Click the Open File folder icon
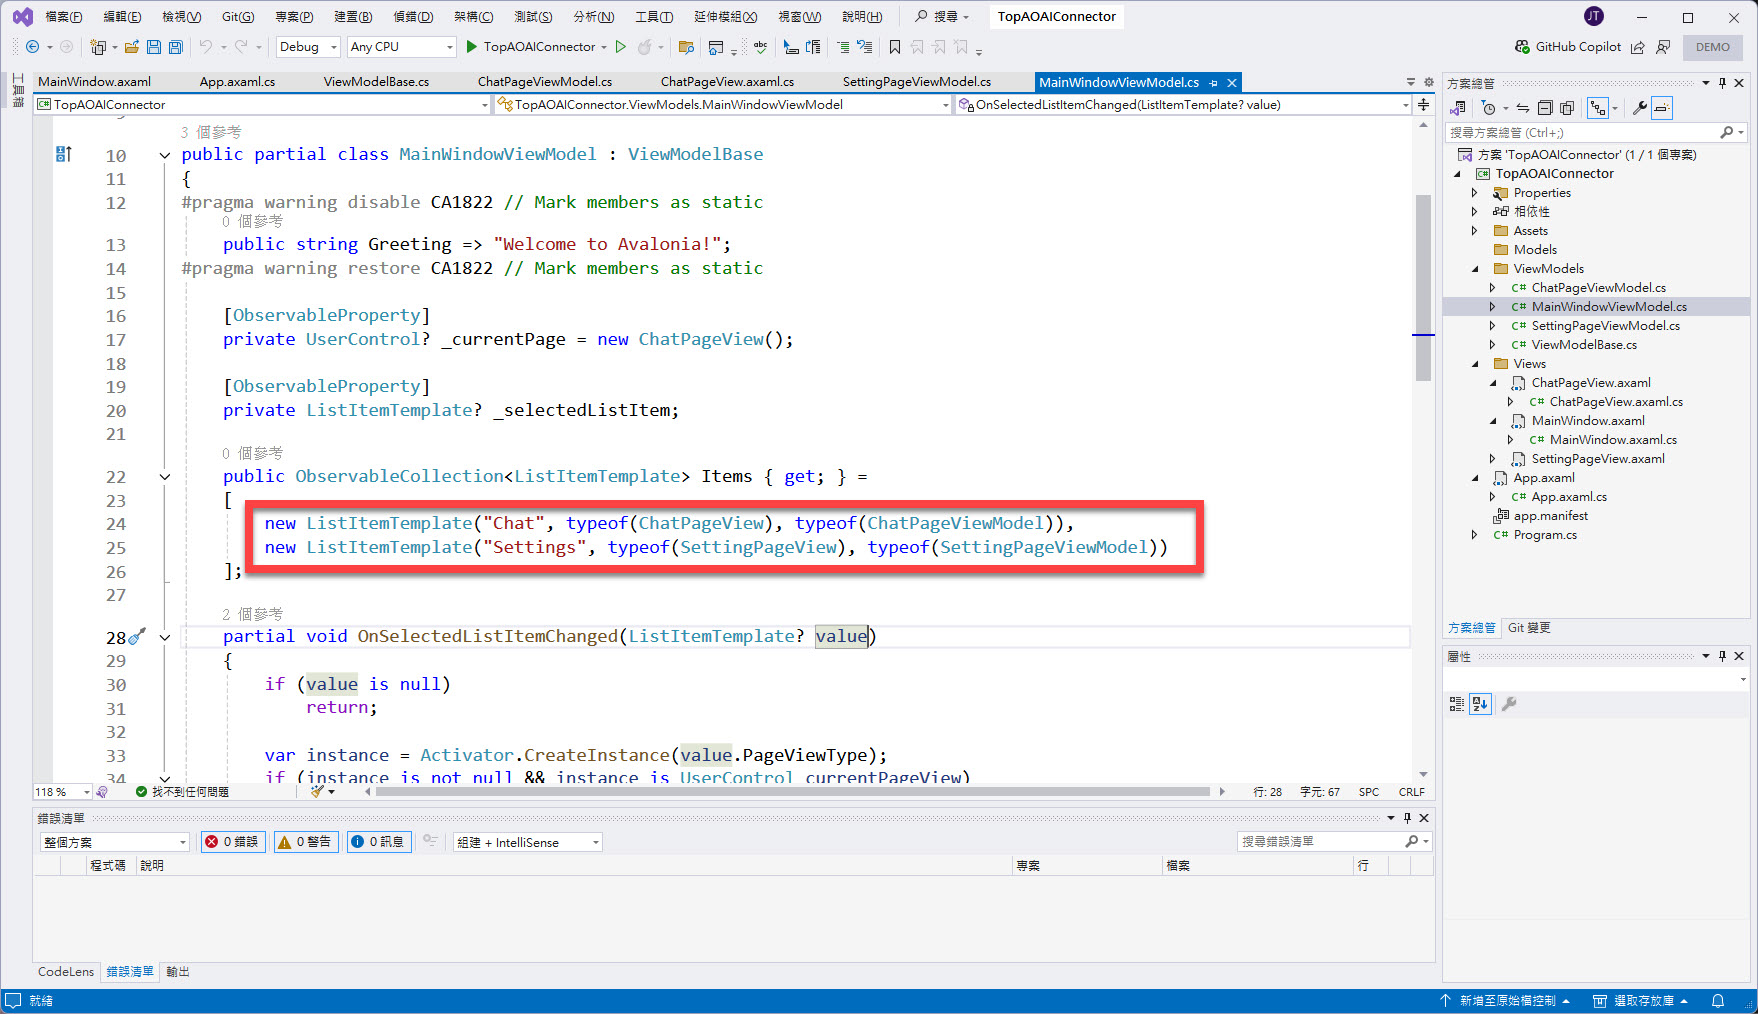Viewport: 1758px width, 1014px height. [131, 47]
